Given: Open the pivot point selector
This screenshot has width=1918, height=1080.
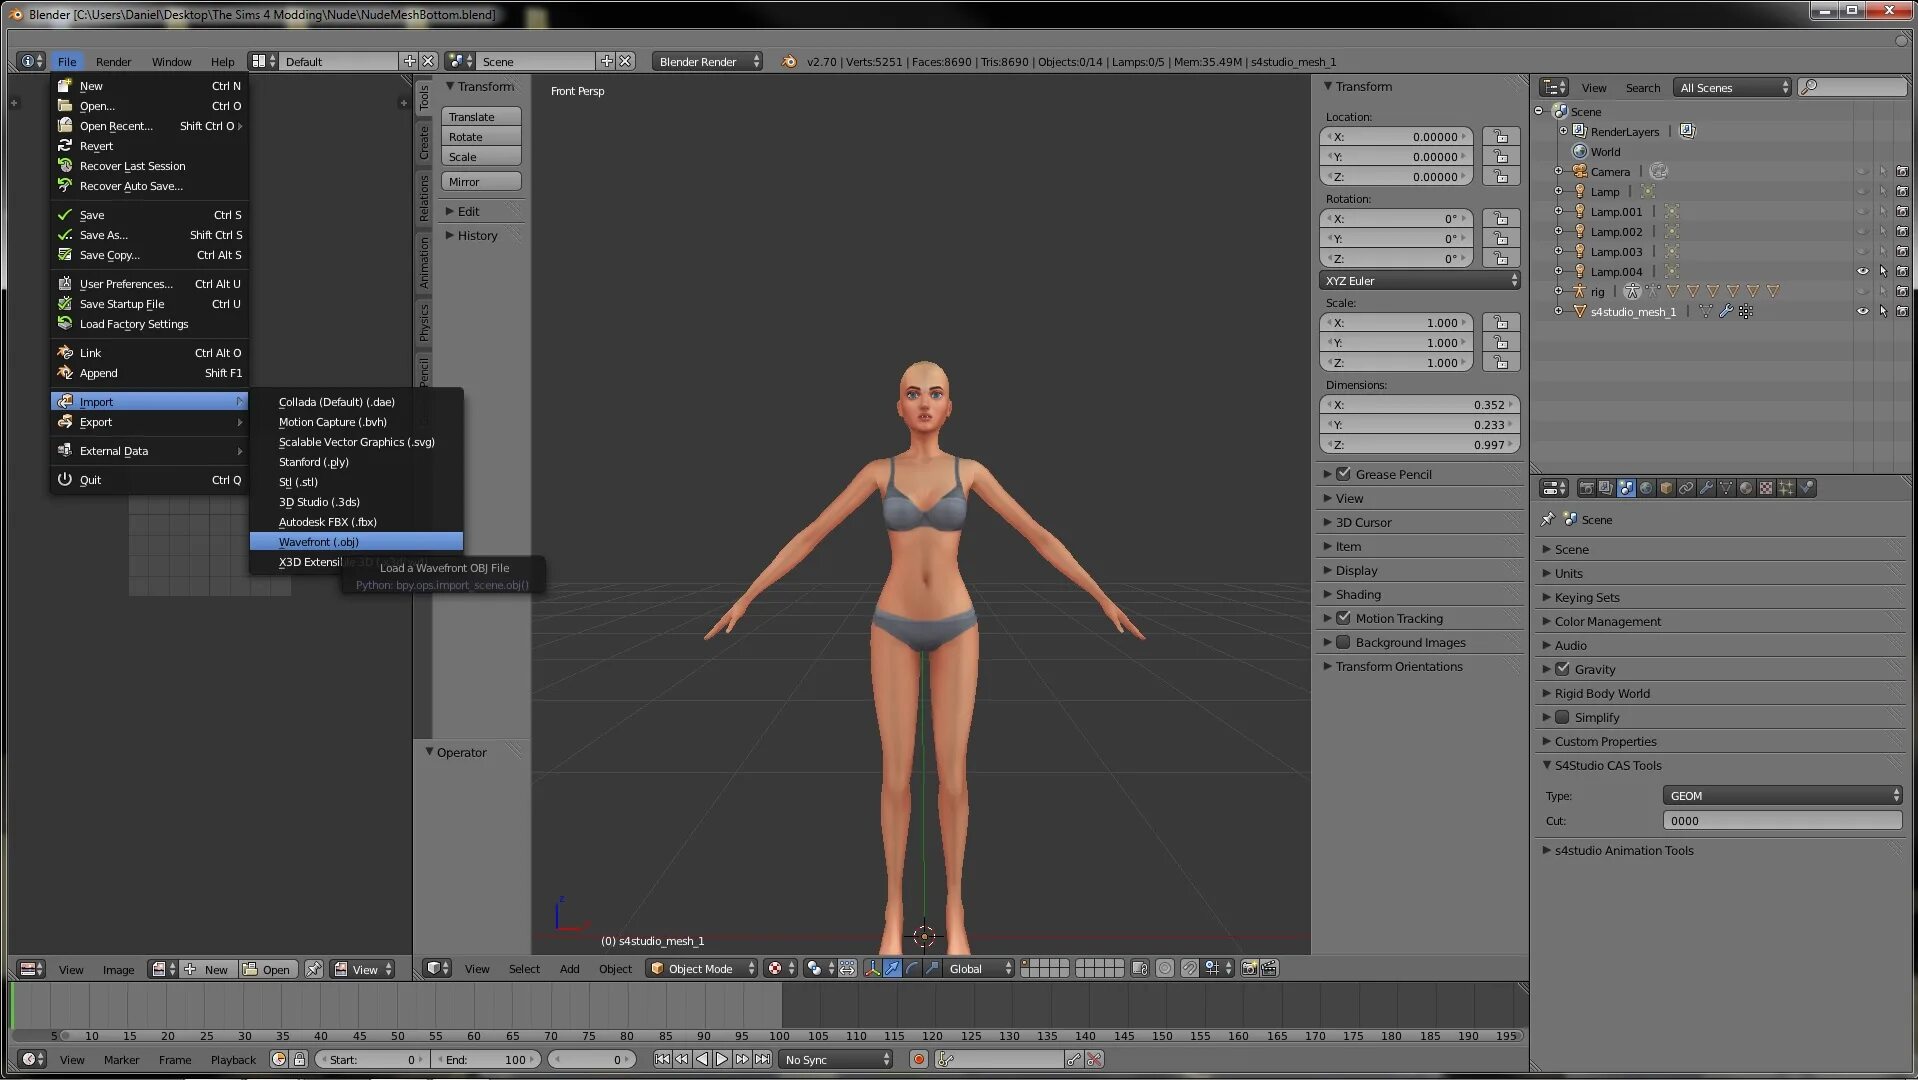Looking at the screenshot, I should pos(820,968).
